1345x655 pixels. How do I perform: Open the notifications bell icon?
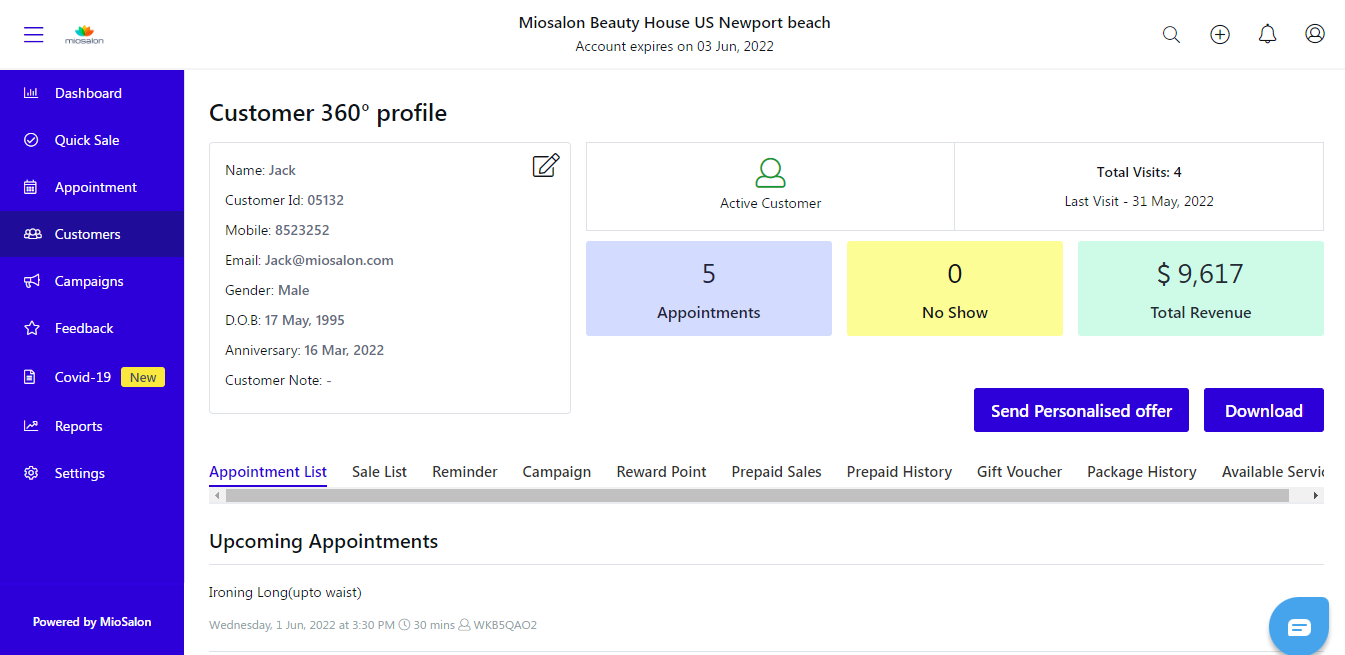pyautogui.click(x=1267, y=35)
